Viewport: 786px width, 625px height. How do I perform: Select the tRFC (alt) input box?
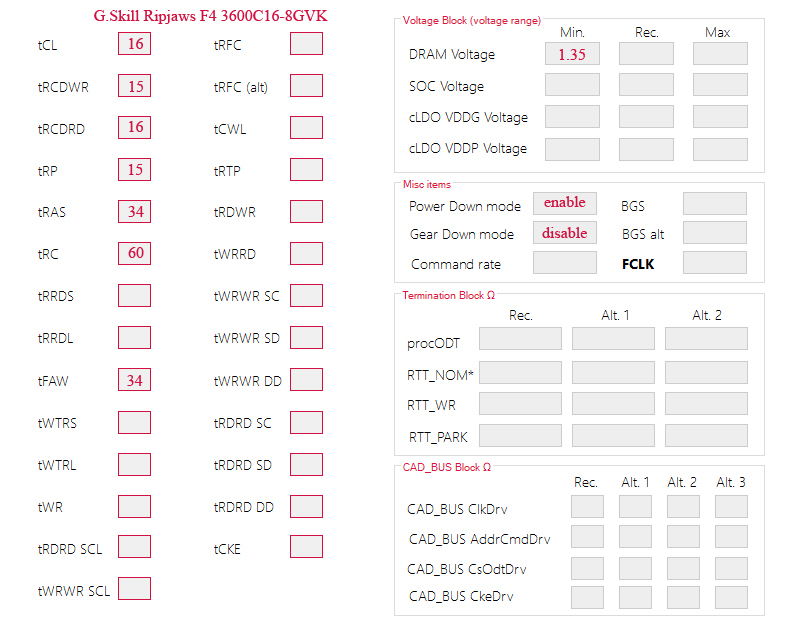[306, 86]
